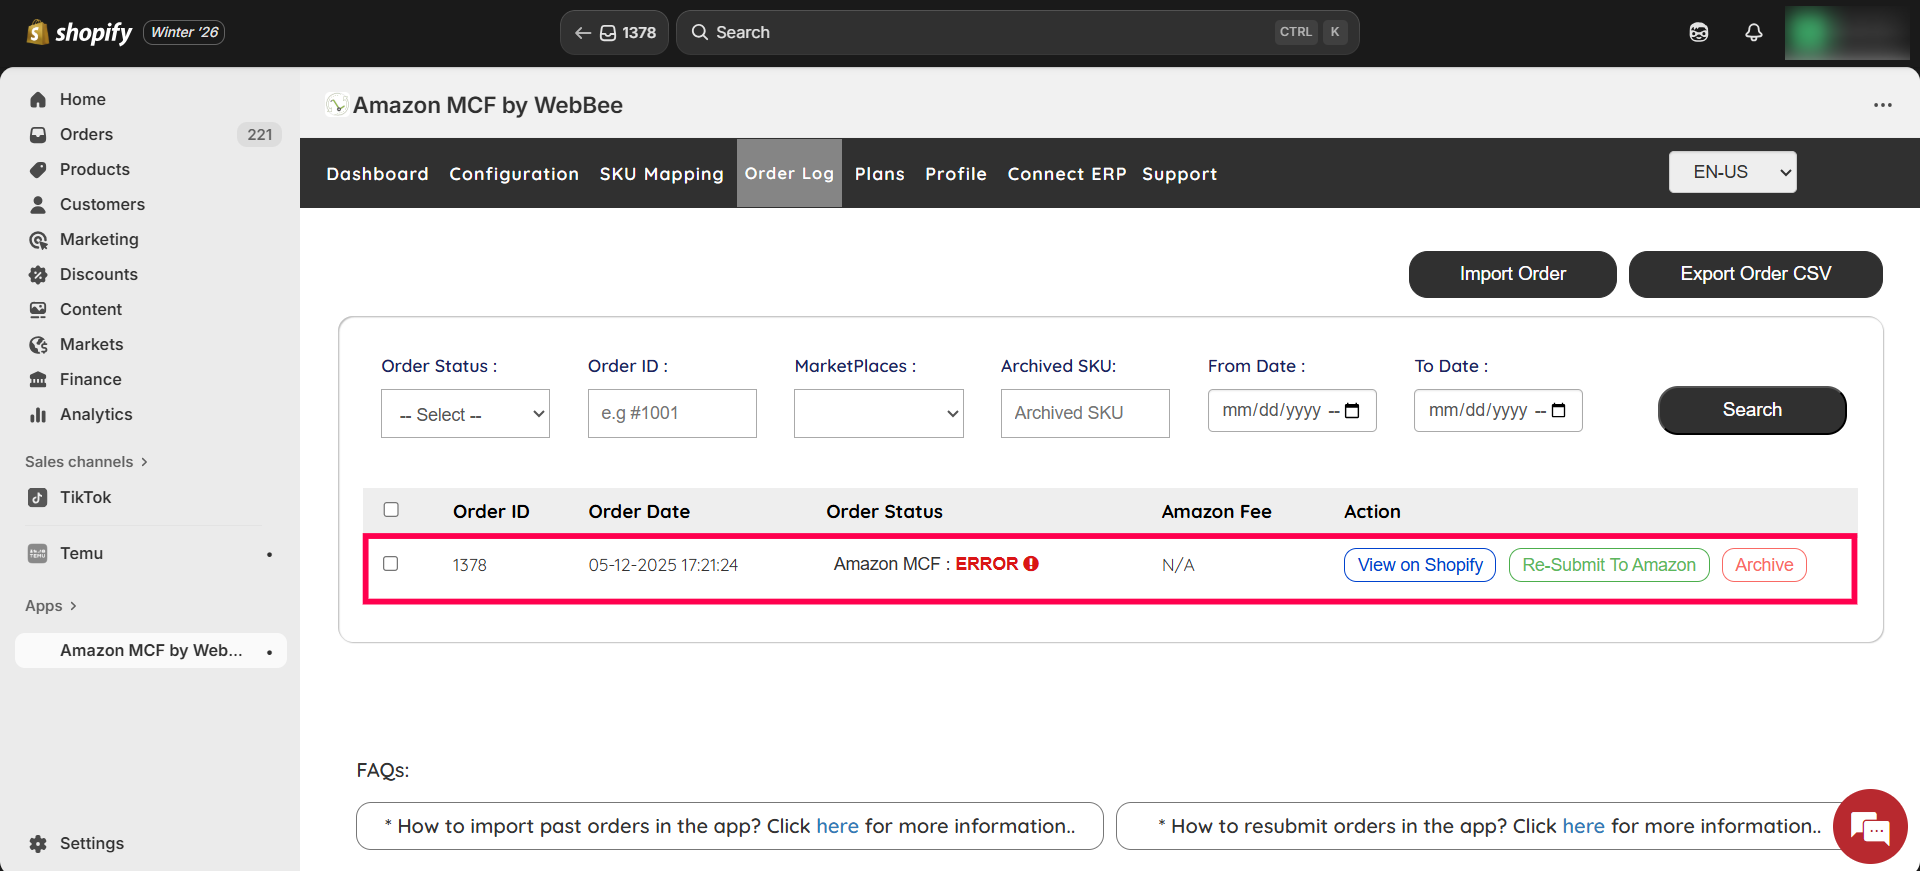Viewport: 1920px width, 871px height.
Task: Click the Export Order CSV button
Action: 1755,274
